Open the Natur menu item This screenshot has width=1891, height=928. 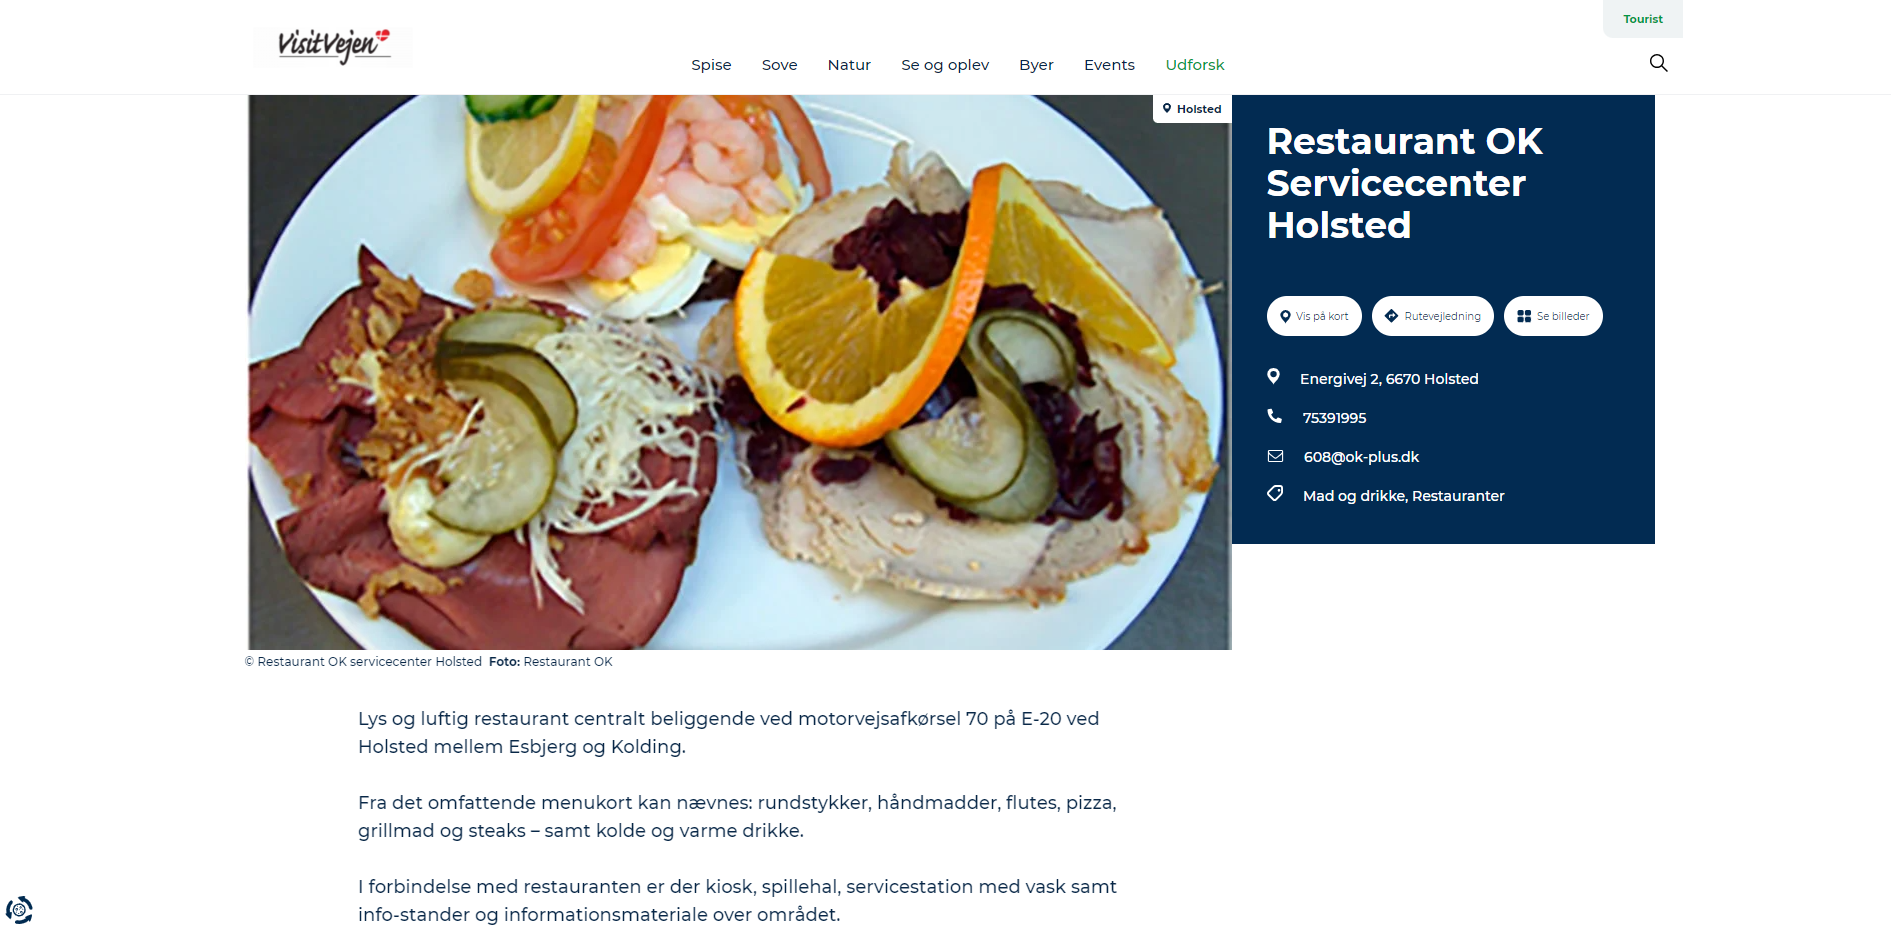[849, 65]
